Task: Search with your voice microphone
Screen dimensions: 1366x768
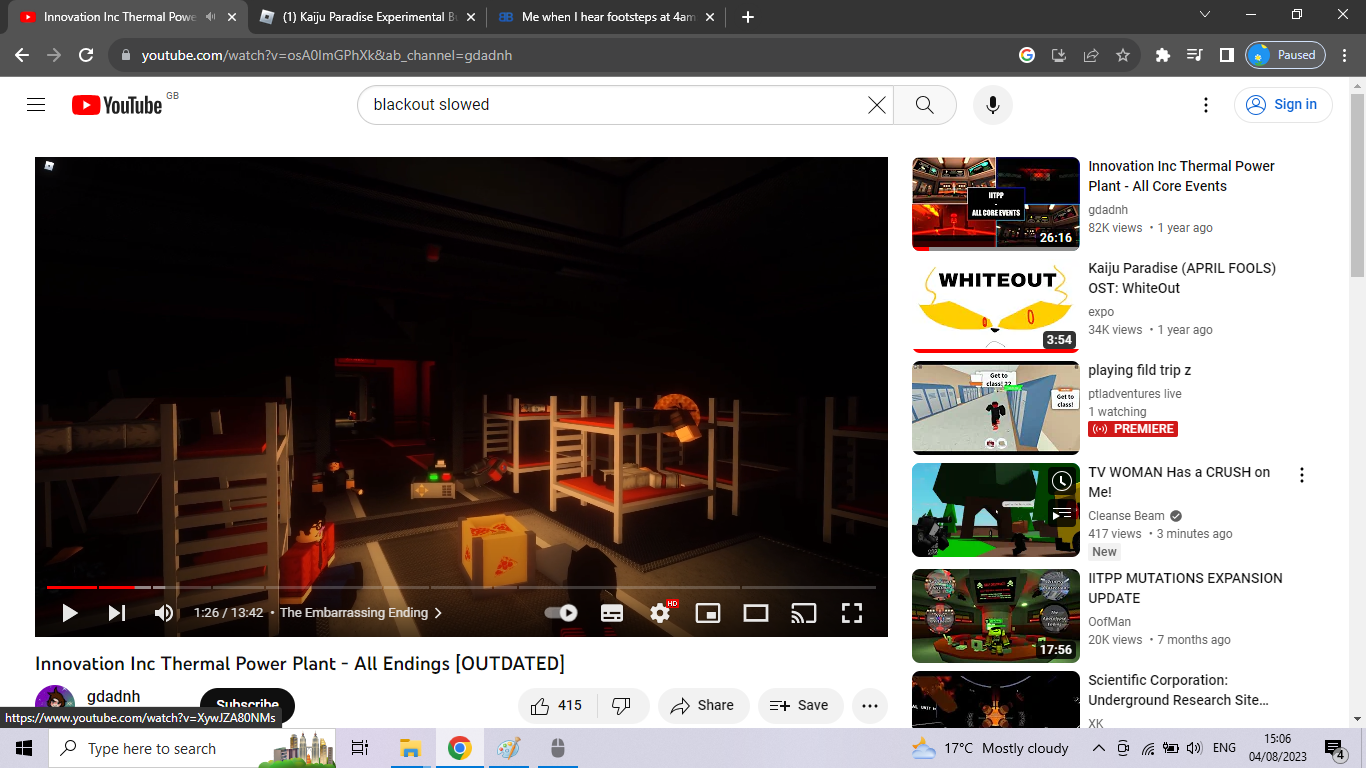Action: pos(993,105)
